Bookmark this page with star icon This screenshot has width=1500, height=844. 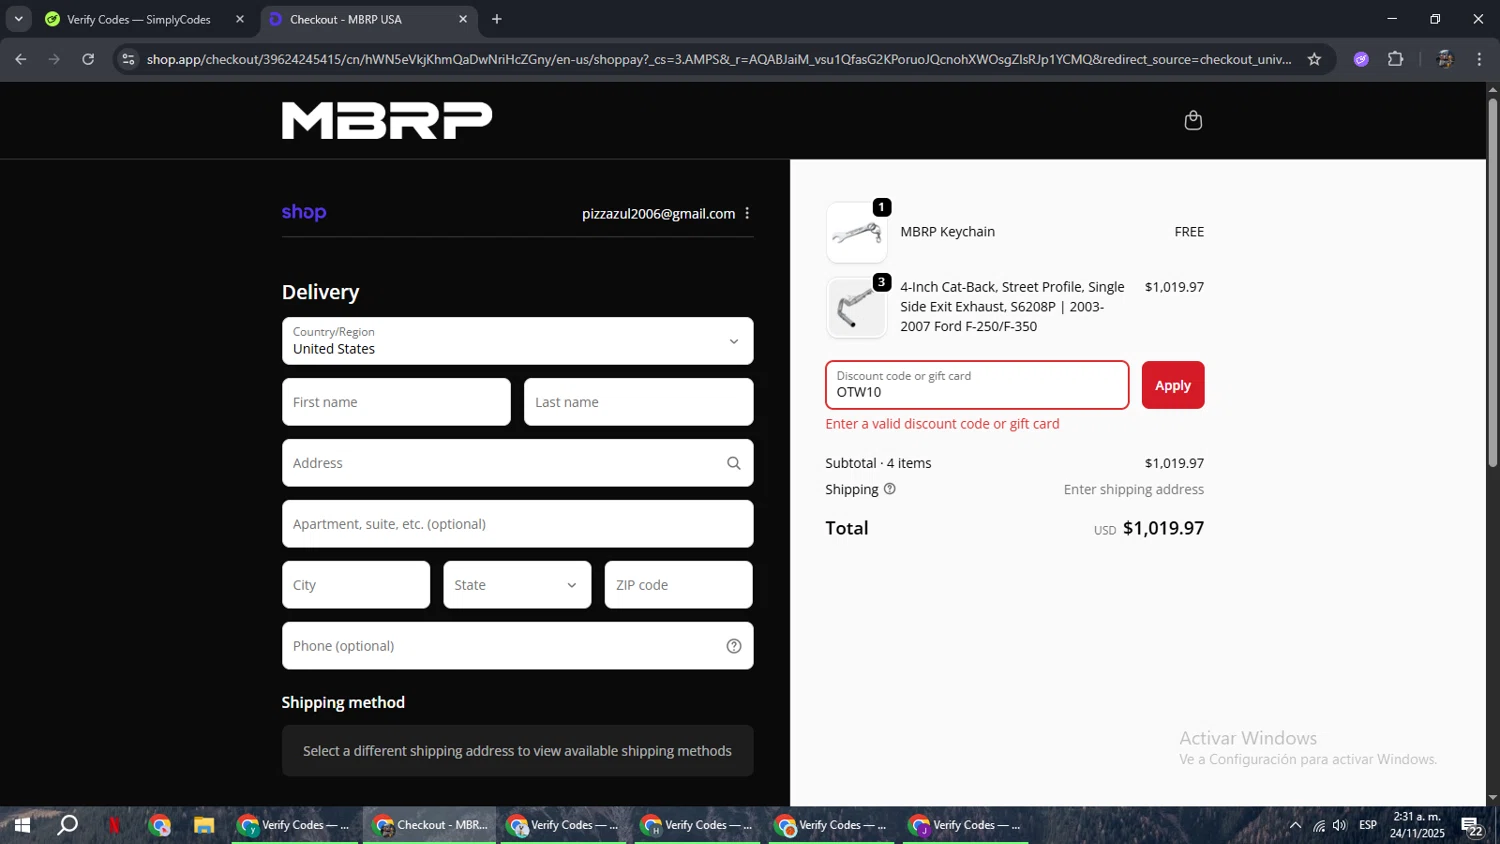[1314, 59]
